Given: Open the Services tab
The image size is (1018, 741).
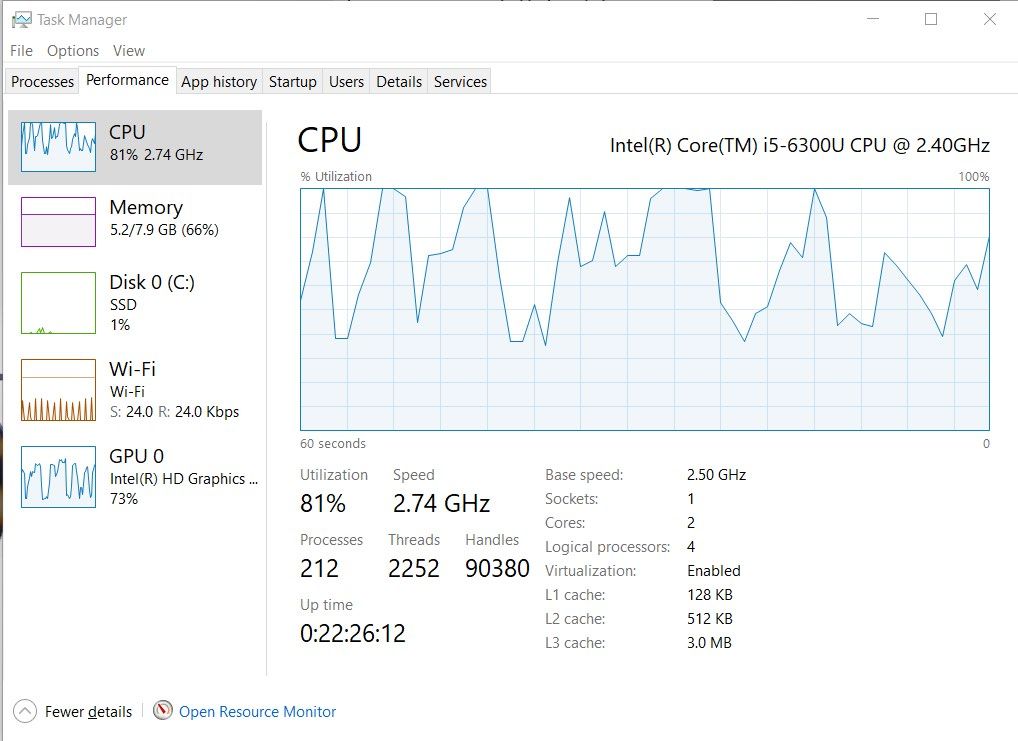Looking at the screenshot, I should pyautogui.click(x=459, y=82).
